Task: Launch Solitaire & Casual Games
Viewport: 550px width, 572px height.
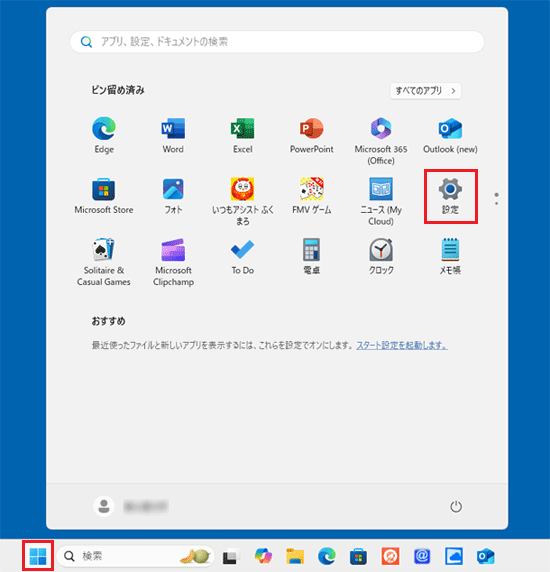Action: pyautogui.click(x=104, y=262)
